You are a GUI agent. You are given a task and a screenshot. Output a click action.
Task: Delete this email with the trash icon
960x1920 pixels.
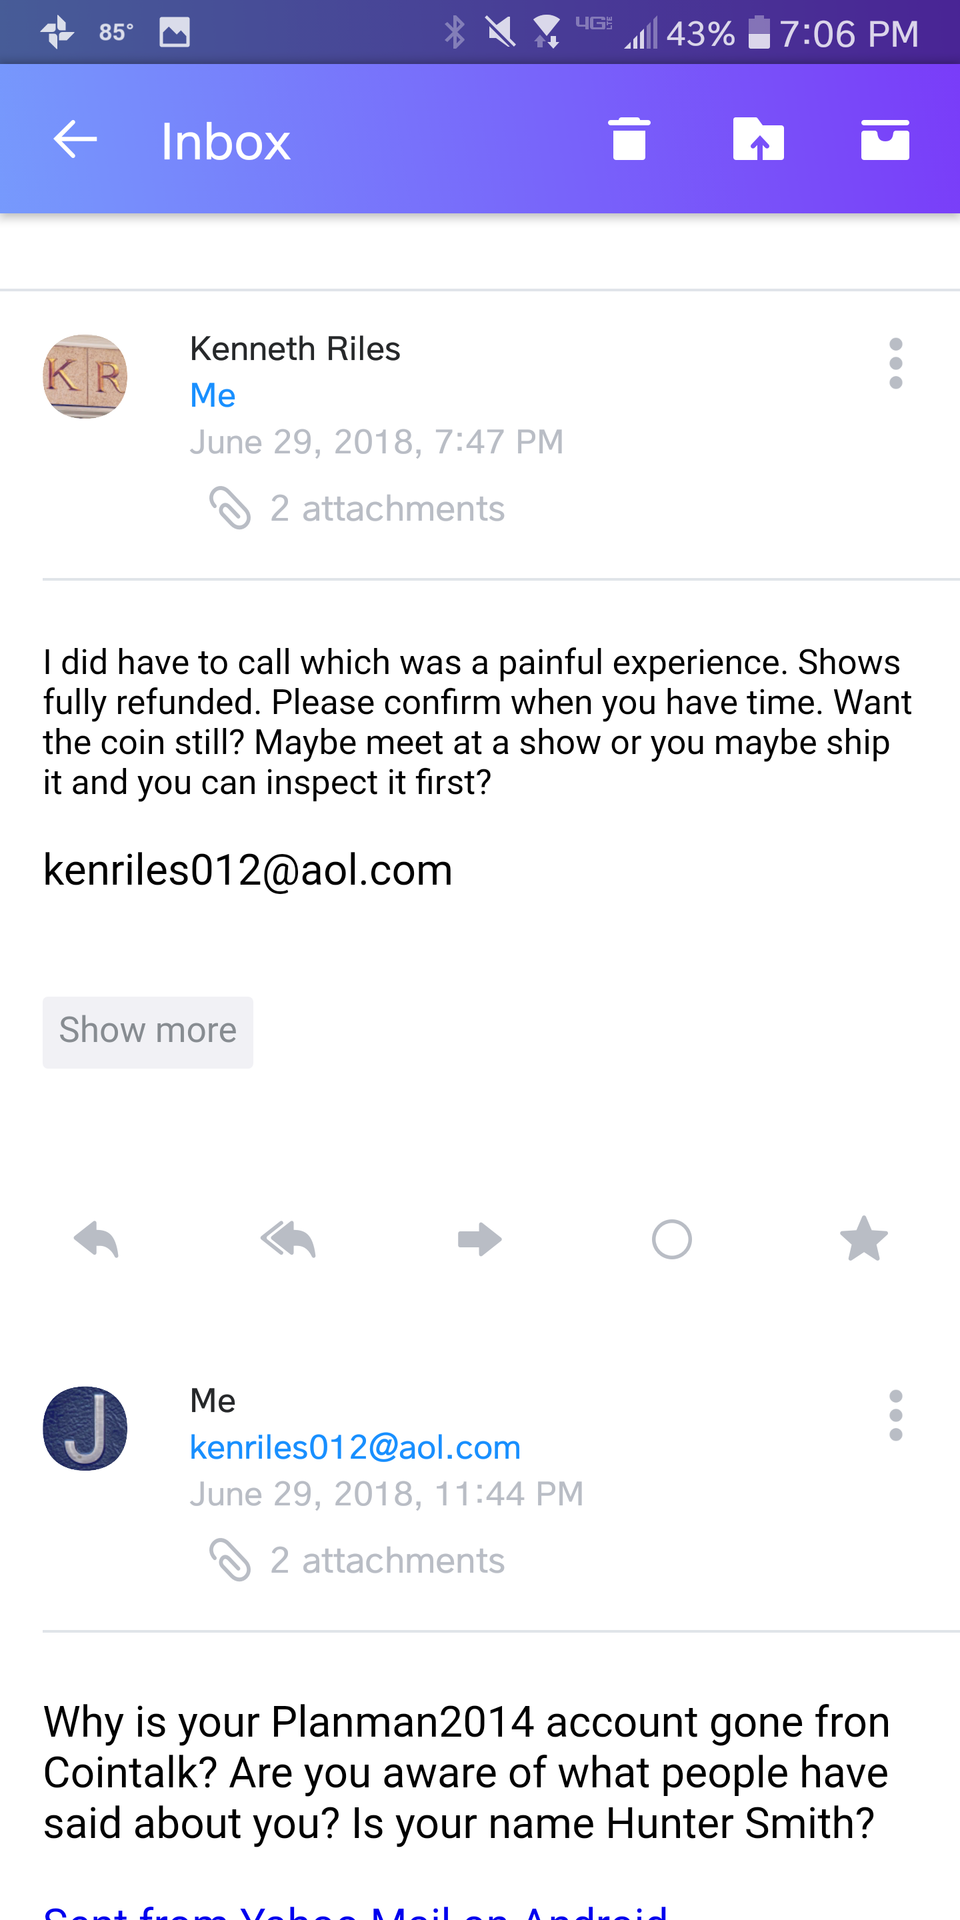pyautogui.click(x=629, y=140)
